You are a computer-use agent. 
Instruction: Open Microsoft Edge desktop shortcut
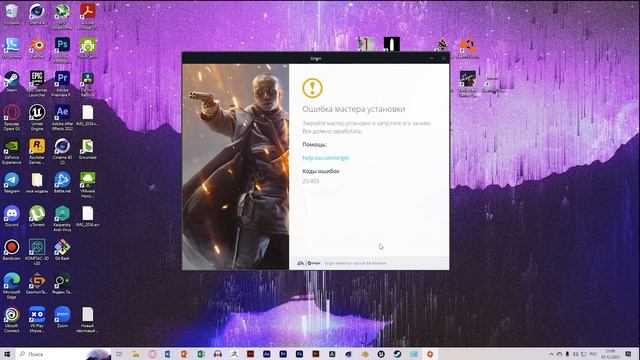point(11,286)
